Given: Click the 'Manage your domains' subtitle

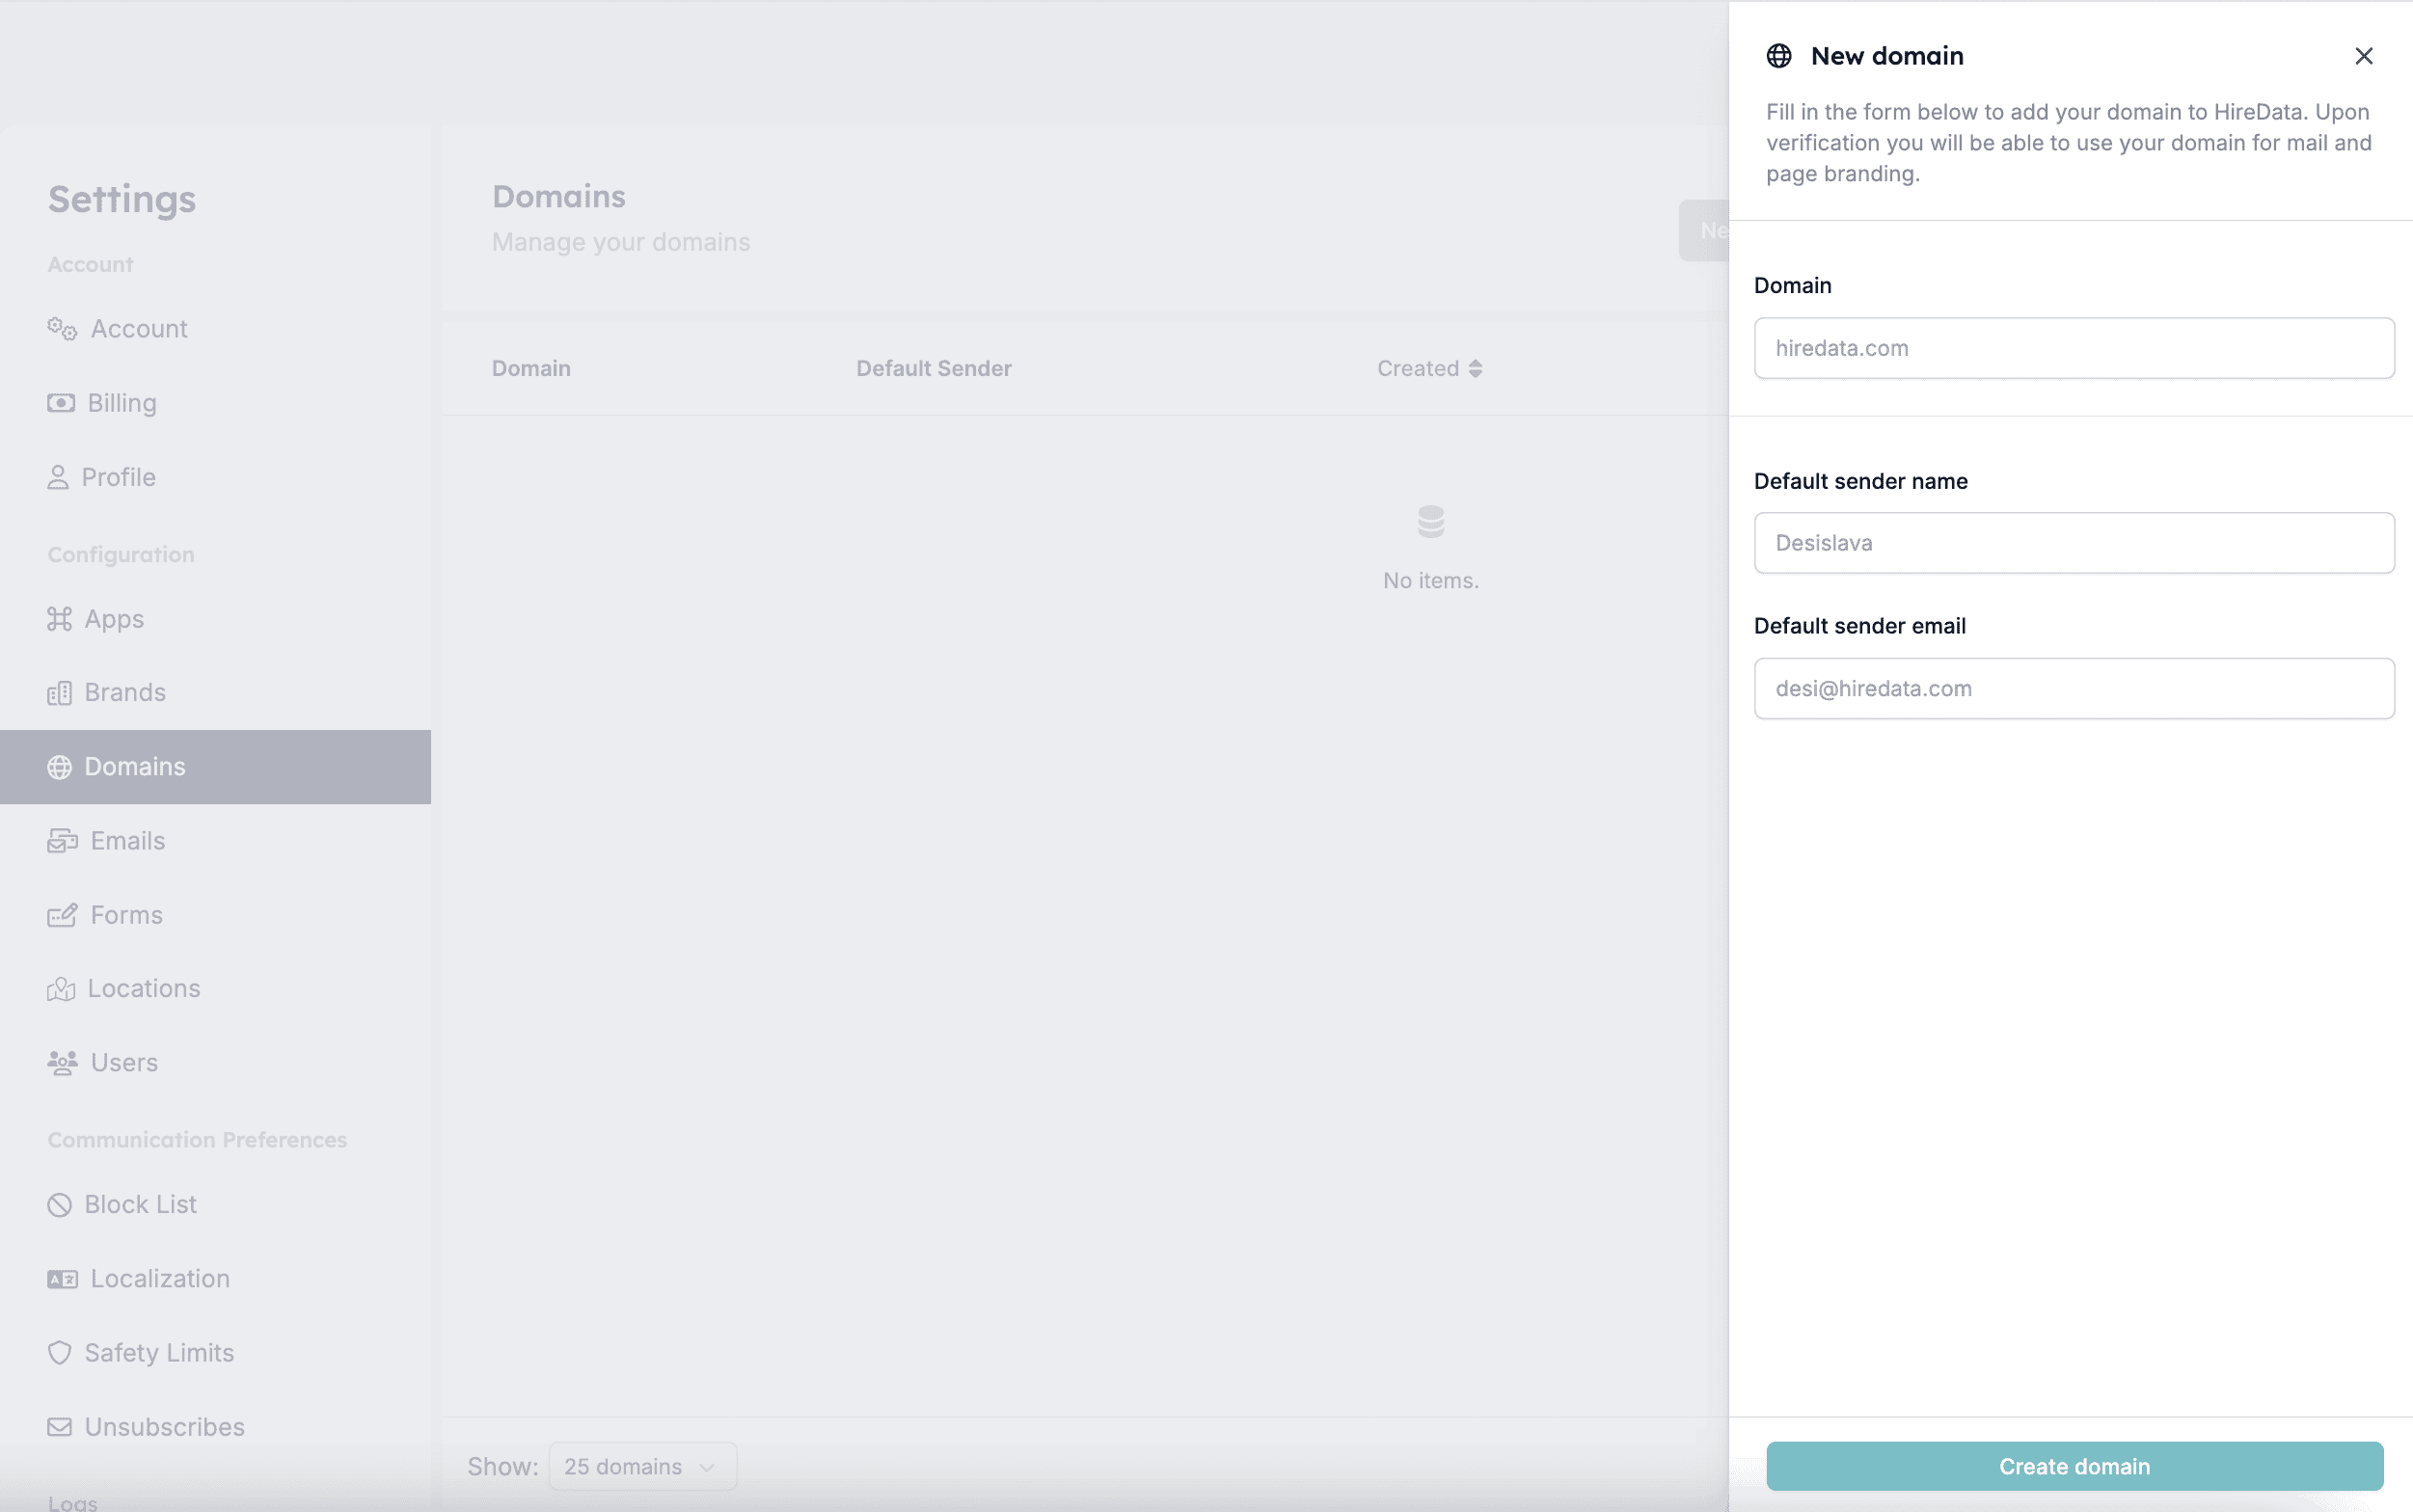Looking at the screenshot, I should (621, 242).
